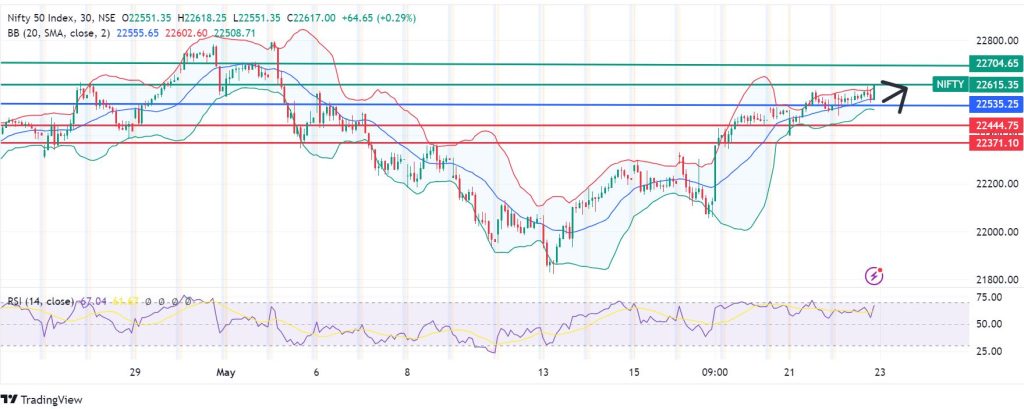Click the NIFTY symbol tag on price scale
This screenshot has height=409, width=1024.
click(x=949, y=84)
